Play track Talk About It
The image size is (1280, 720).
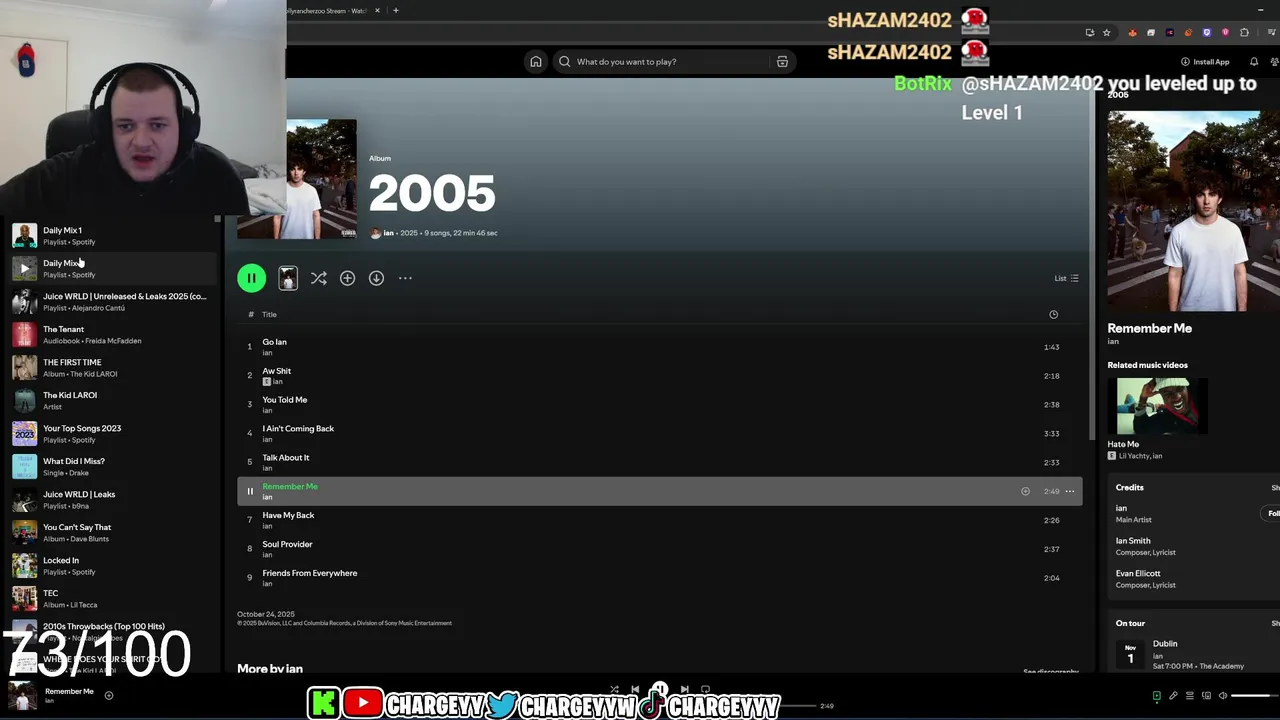(x=660, y=462)
